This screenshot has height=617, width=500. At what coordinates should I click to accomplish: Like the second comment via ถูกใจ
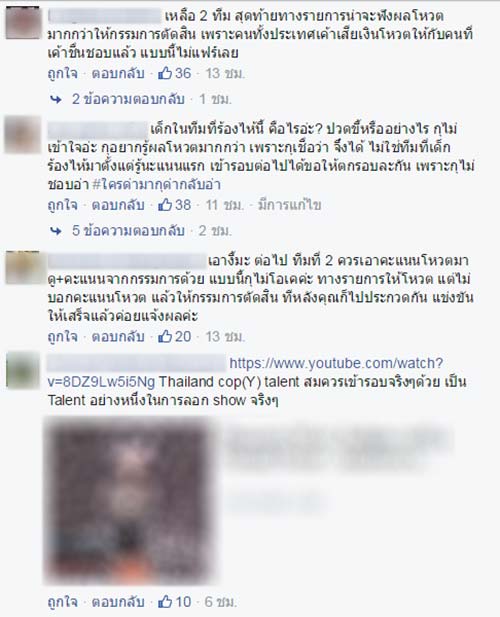[x=63, y=205]
